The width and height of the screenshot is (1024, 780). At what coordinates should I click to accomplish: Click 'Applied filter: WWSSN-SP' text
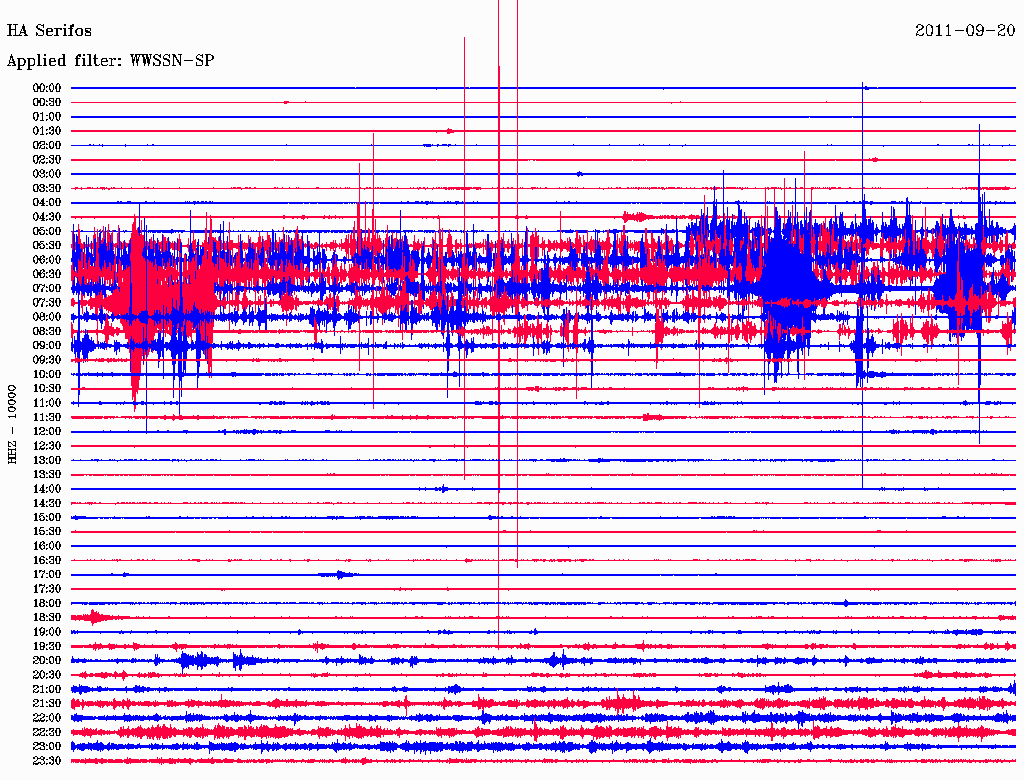coord(110,61)
